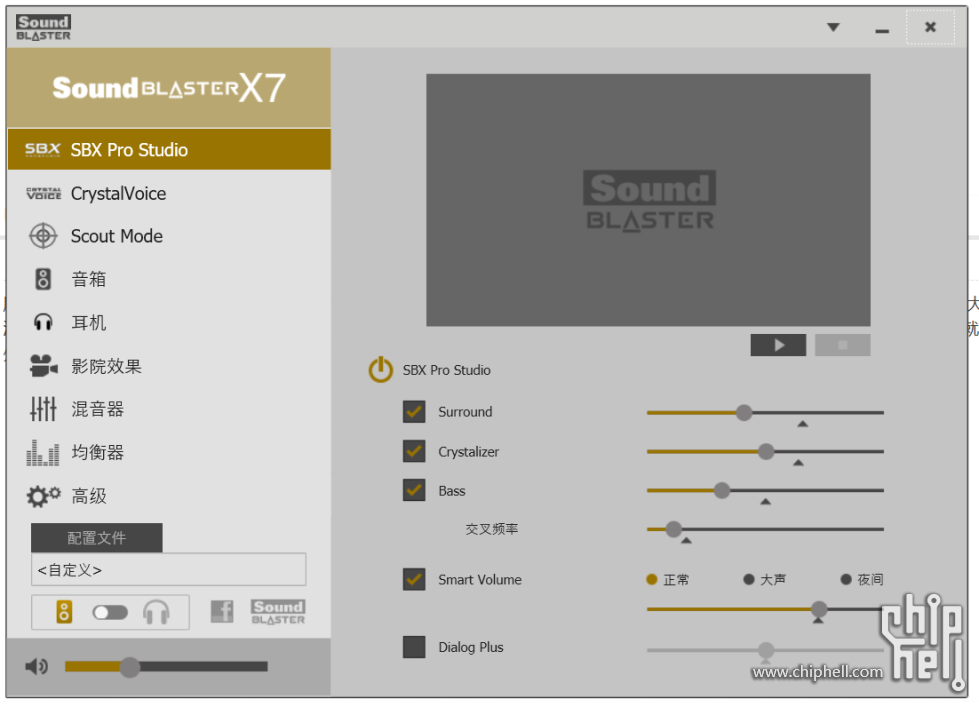This screenshot has width=979, height=707.
Task: Open the 影院效果 cinema effects page
Action: 169,366
